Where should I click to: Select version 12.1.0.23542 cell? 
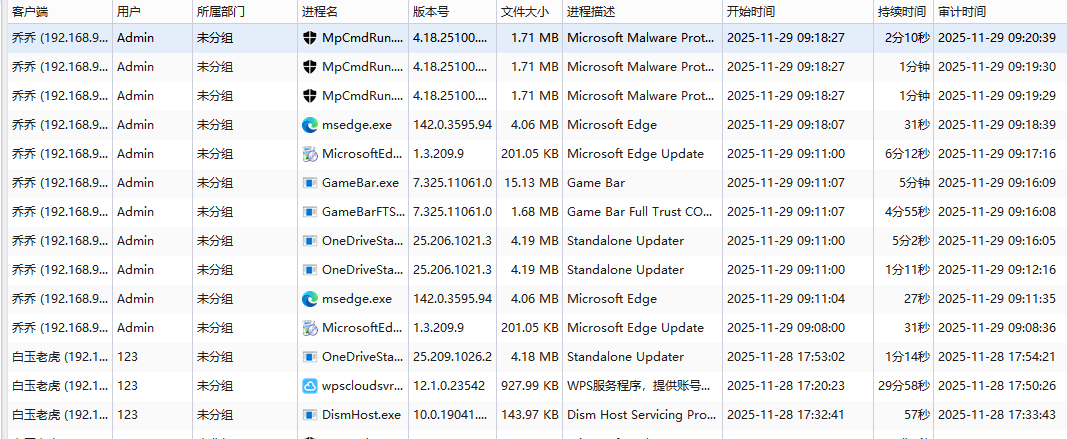pos(449,386)
